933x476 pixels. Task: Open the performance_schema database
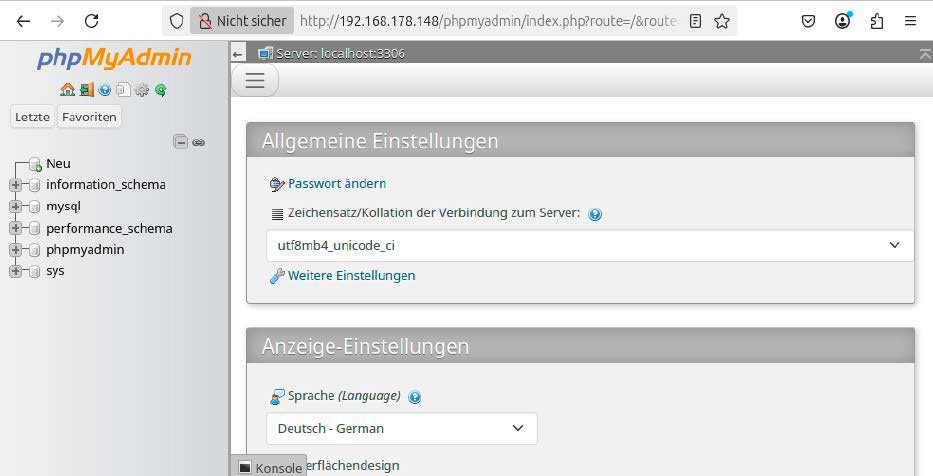pyautogui.click(x=109, y=228)
